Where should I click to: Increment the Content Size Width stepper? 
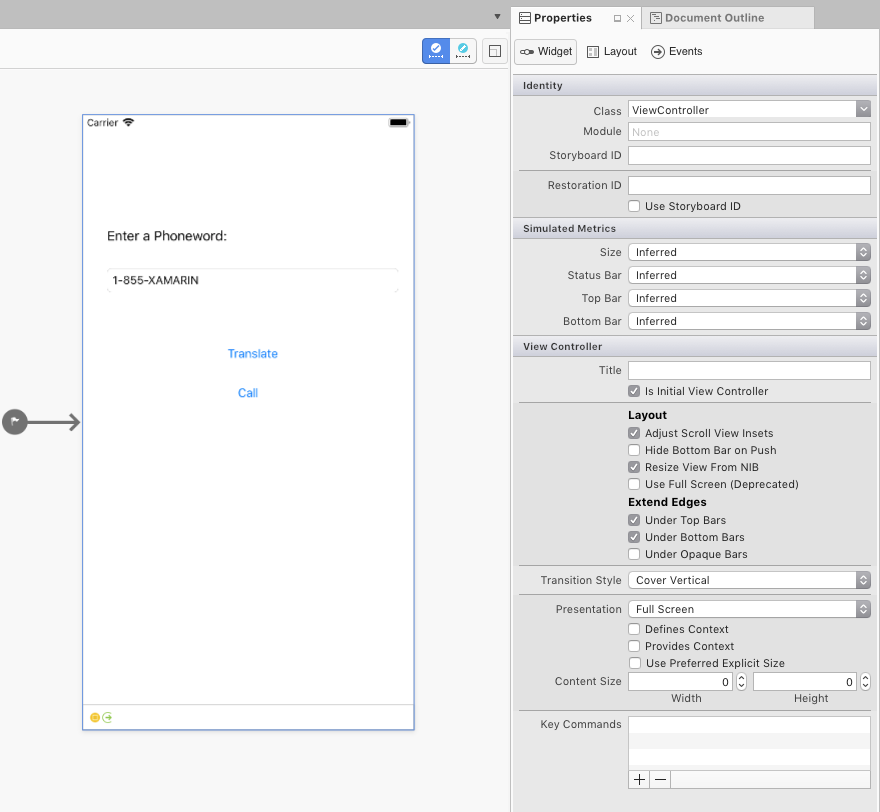click(x=741, y=677)
